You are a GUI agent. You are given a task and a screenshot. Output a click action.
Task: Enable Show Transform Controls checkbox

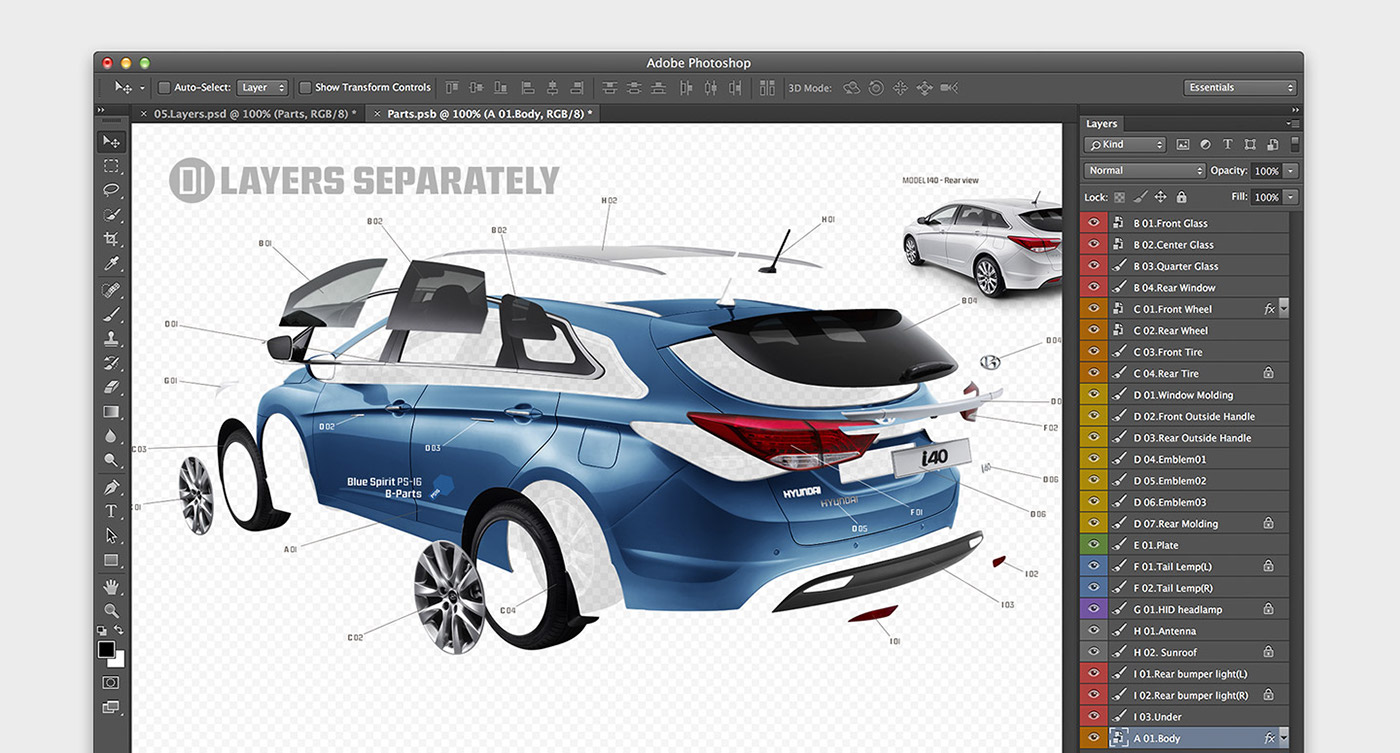[x=306, y=88]
